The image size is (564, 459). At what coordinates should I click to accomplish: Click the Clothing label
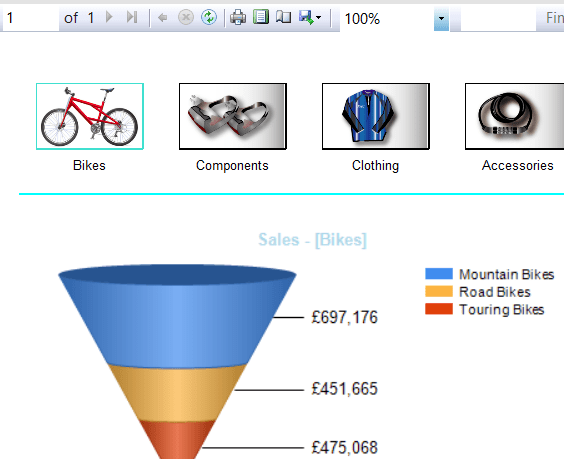(375, 165)
